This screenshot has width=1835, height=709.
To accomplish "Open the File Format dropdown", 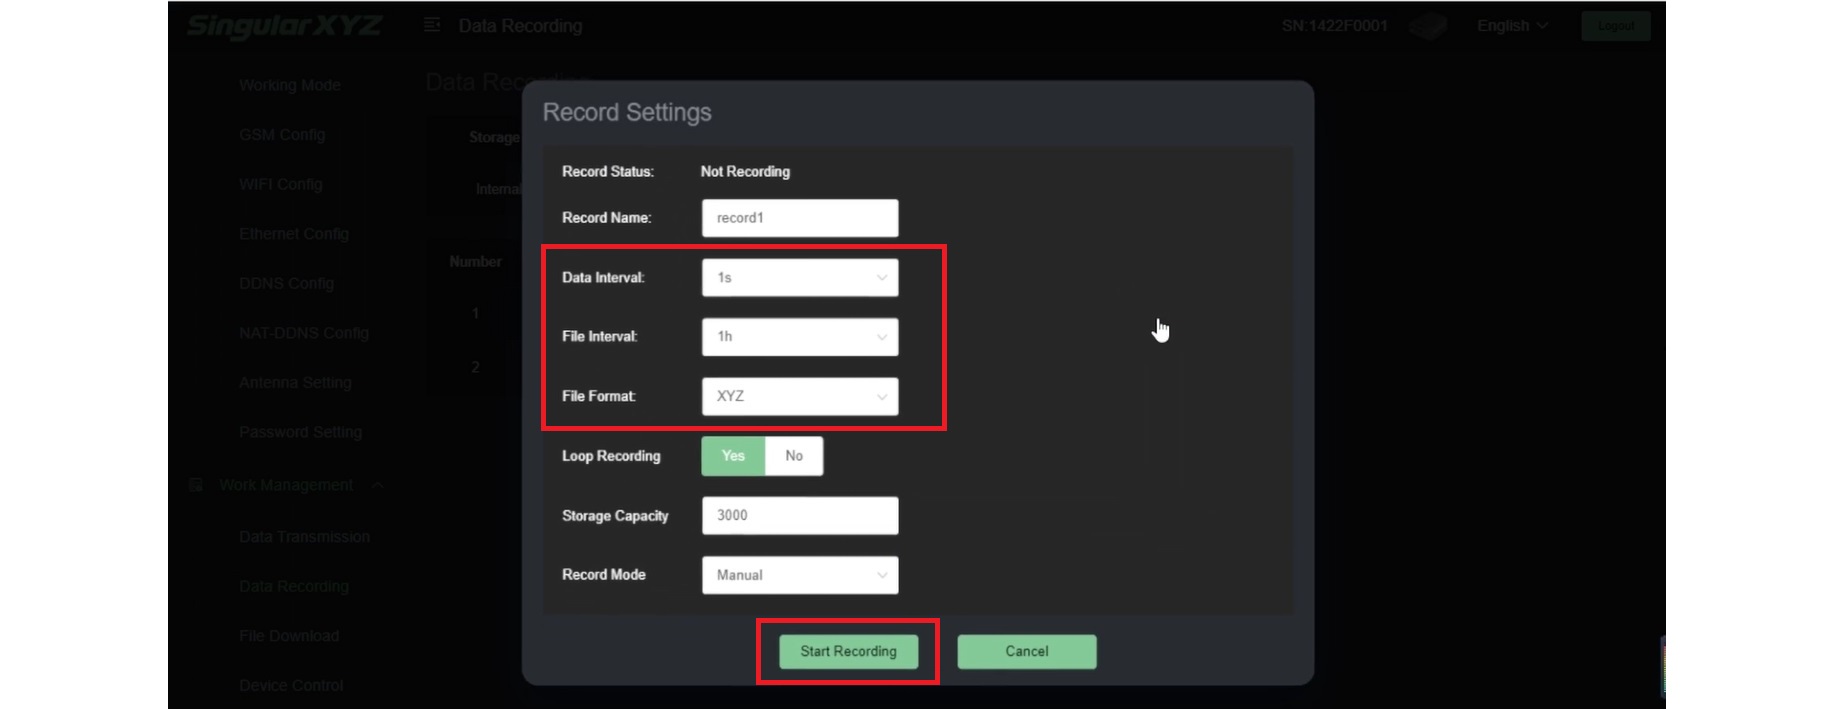I will (x=799, y=396).
